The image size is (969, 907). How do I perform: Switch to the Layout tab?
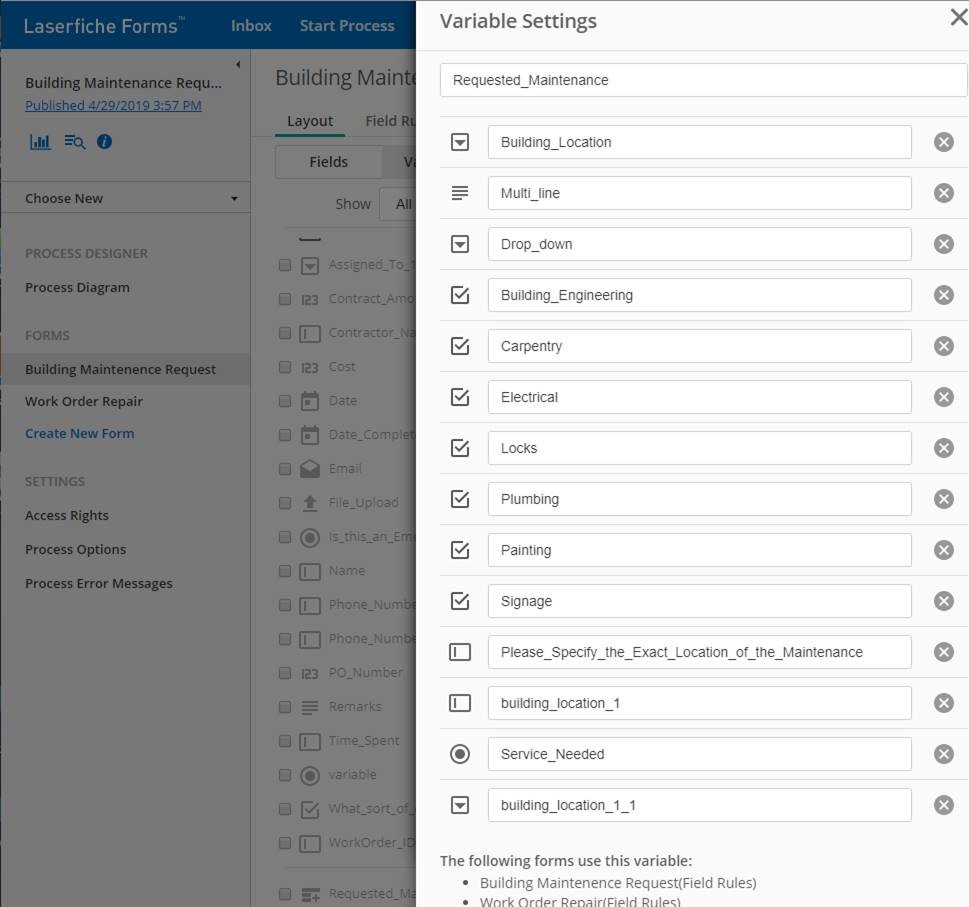[x=310, y=121]
